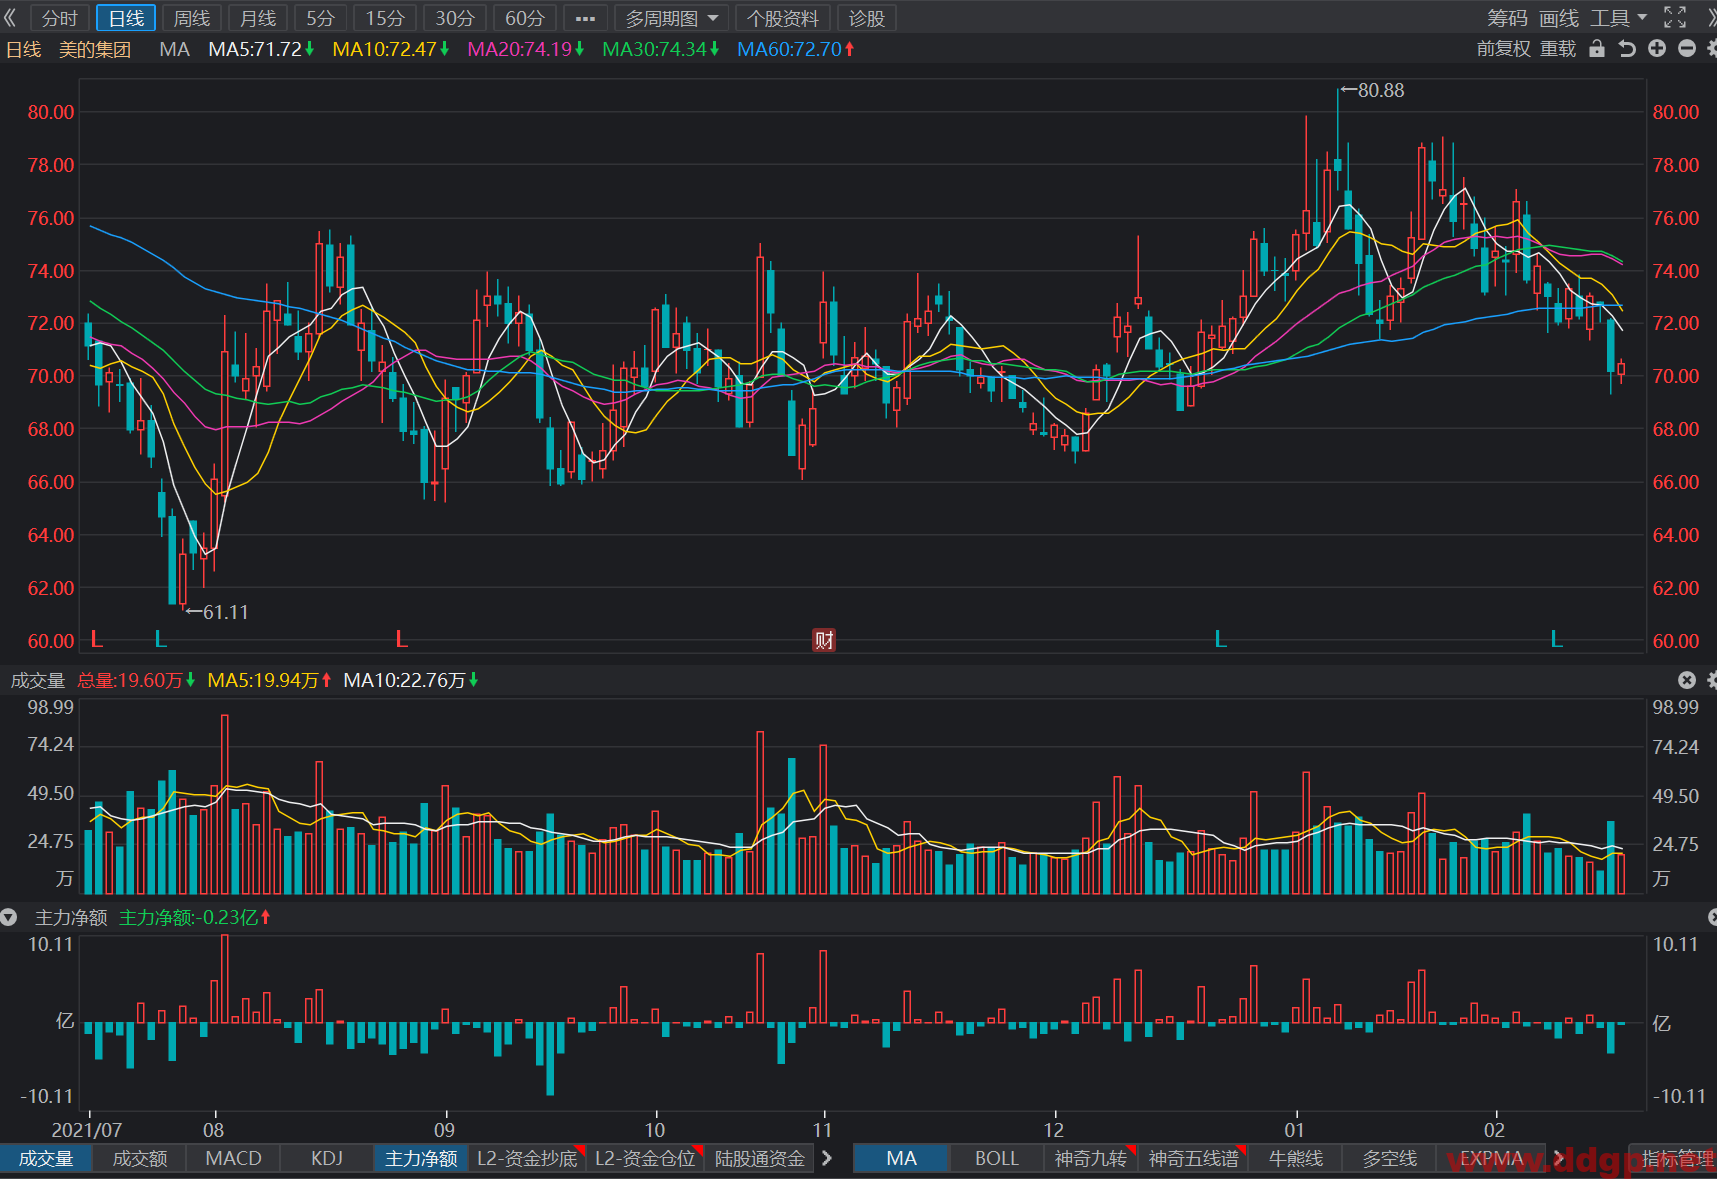The height and width of the screenshot is (1179, 1717).
Task: Click the 主力净额:-0.23亿 value label
Action: click(194, 917)
